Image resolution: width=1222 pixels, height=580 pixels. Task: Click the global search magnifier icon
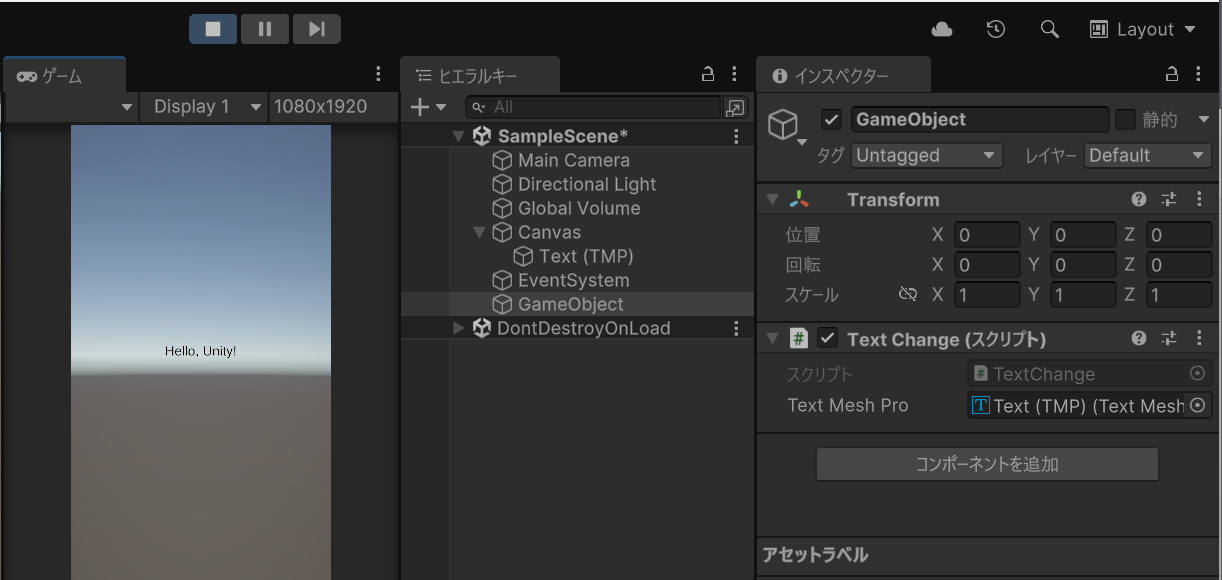1049,29
